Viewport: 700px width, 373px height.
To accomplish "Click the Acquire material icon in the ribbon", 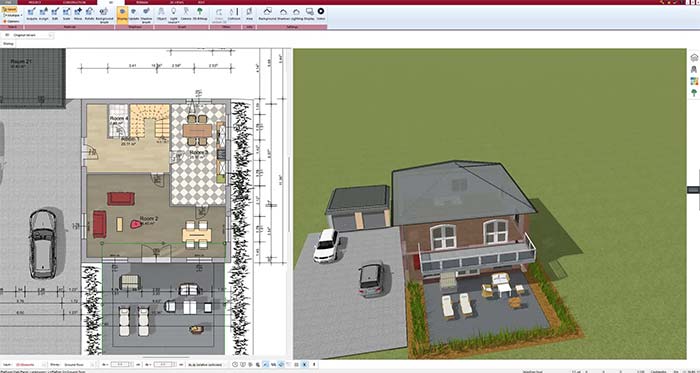I will [x=31, y=14].
